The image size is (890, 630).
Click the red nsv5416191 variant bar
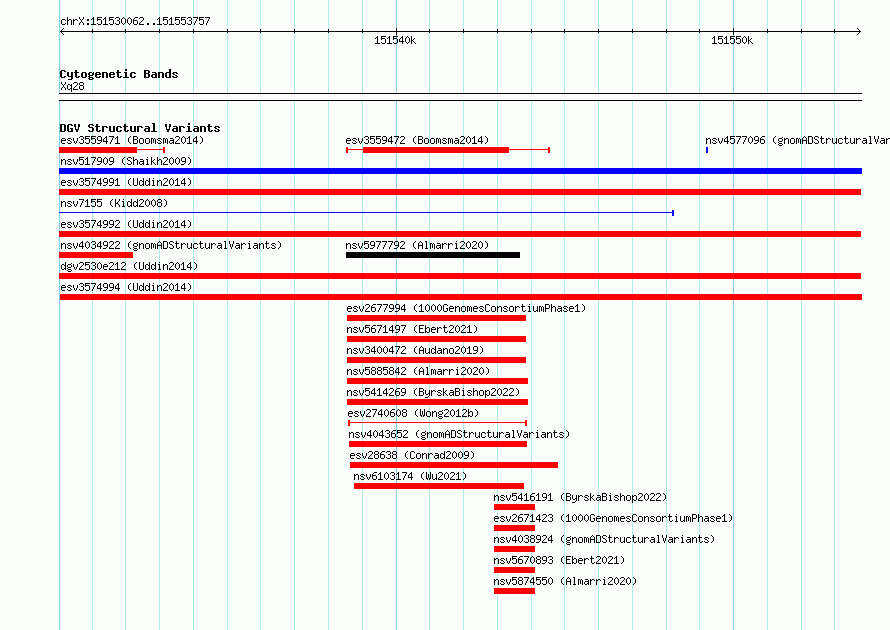[x=514, y=507]
